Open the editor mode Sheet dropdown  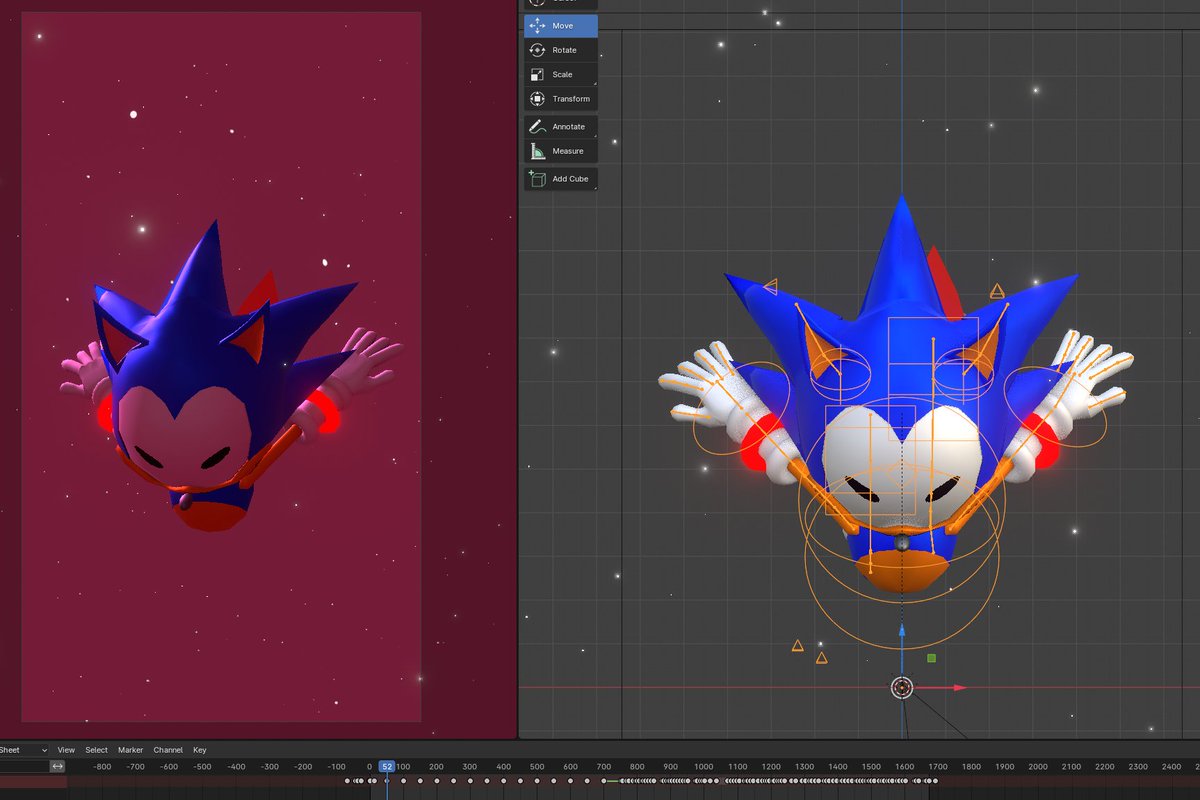point(24,750)
